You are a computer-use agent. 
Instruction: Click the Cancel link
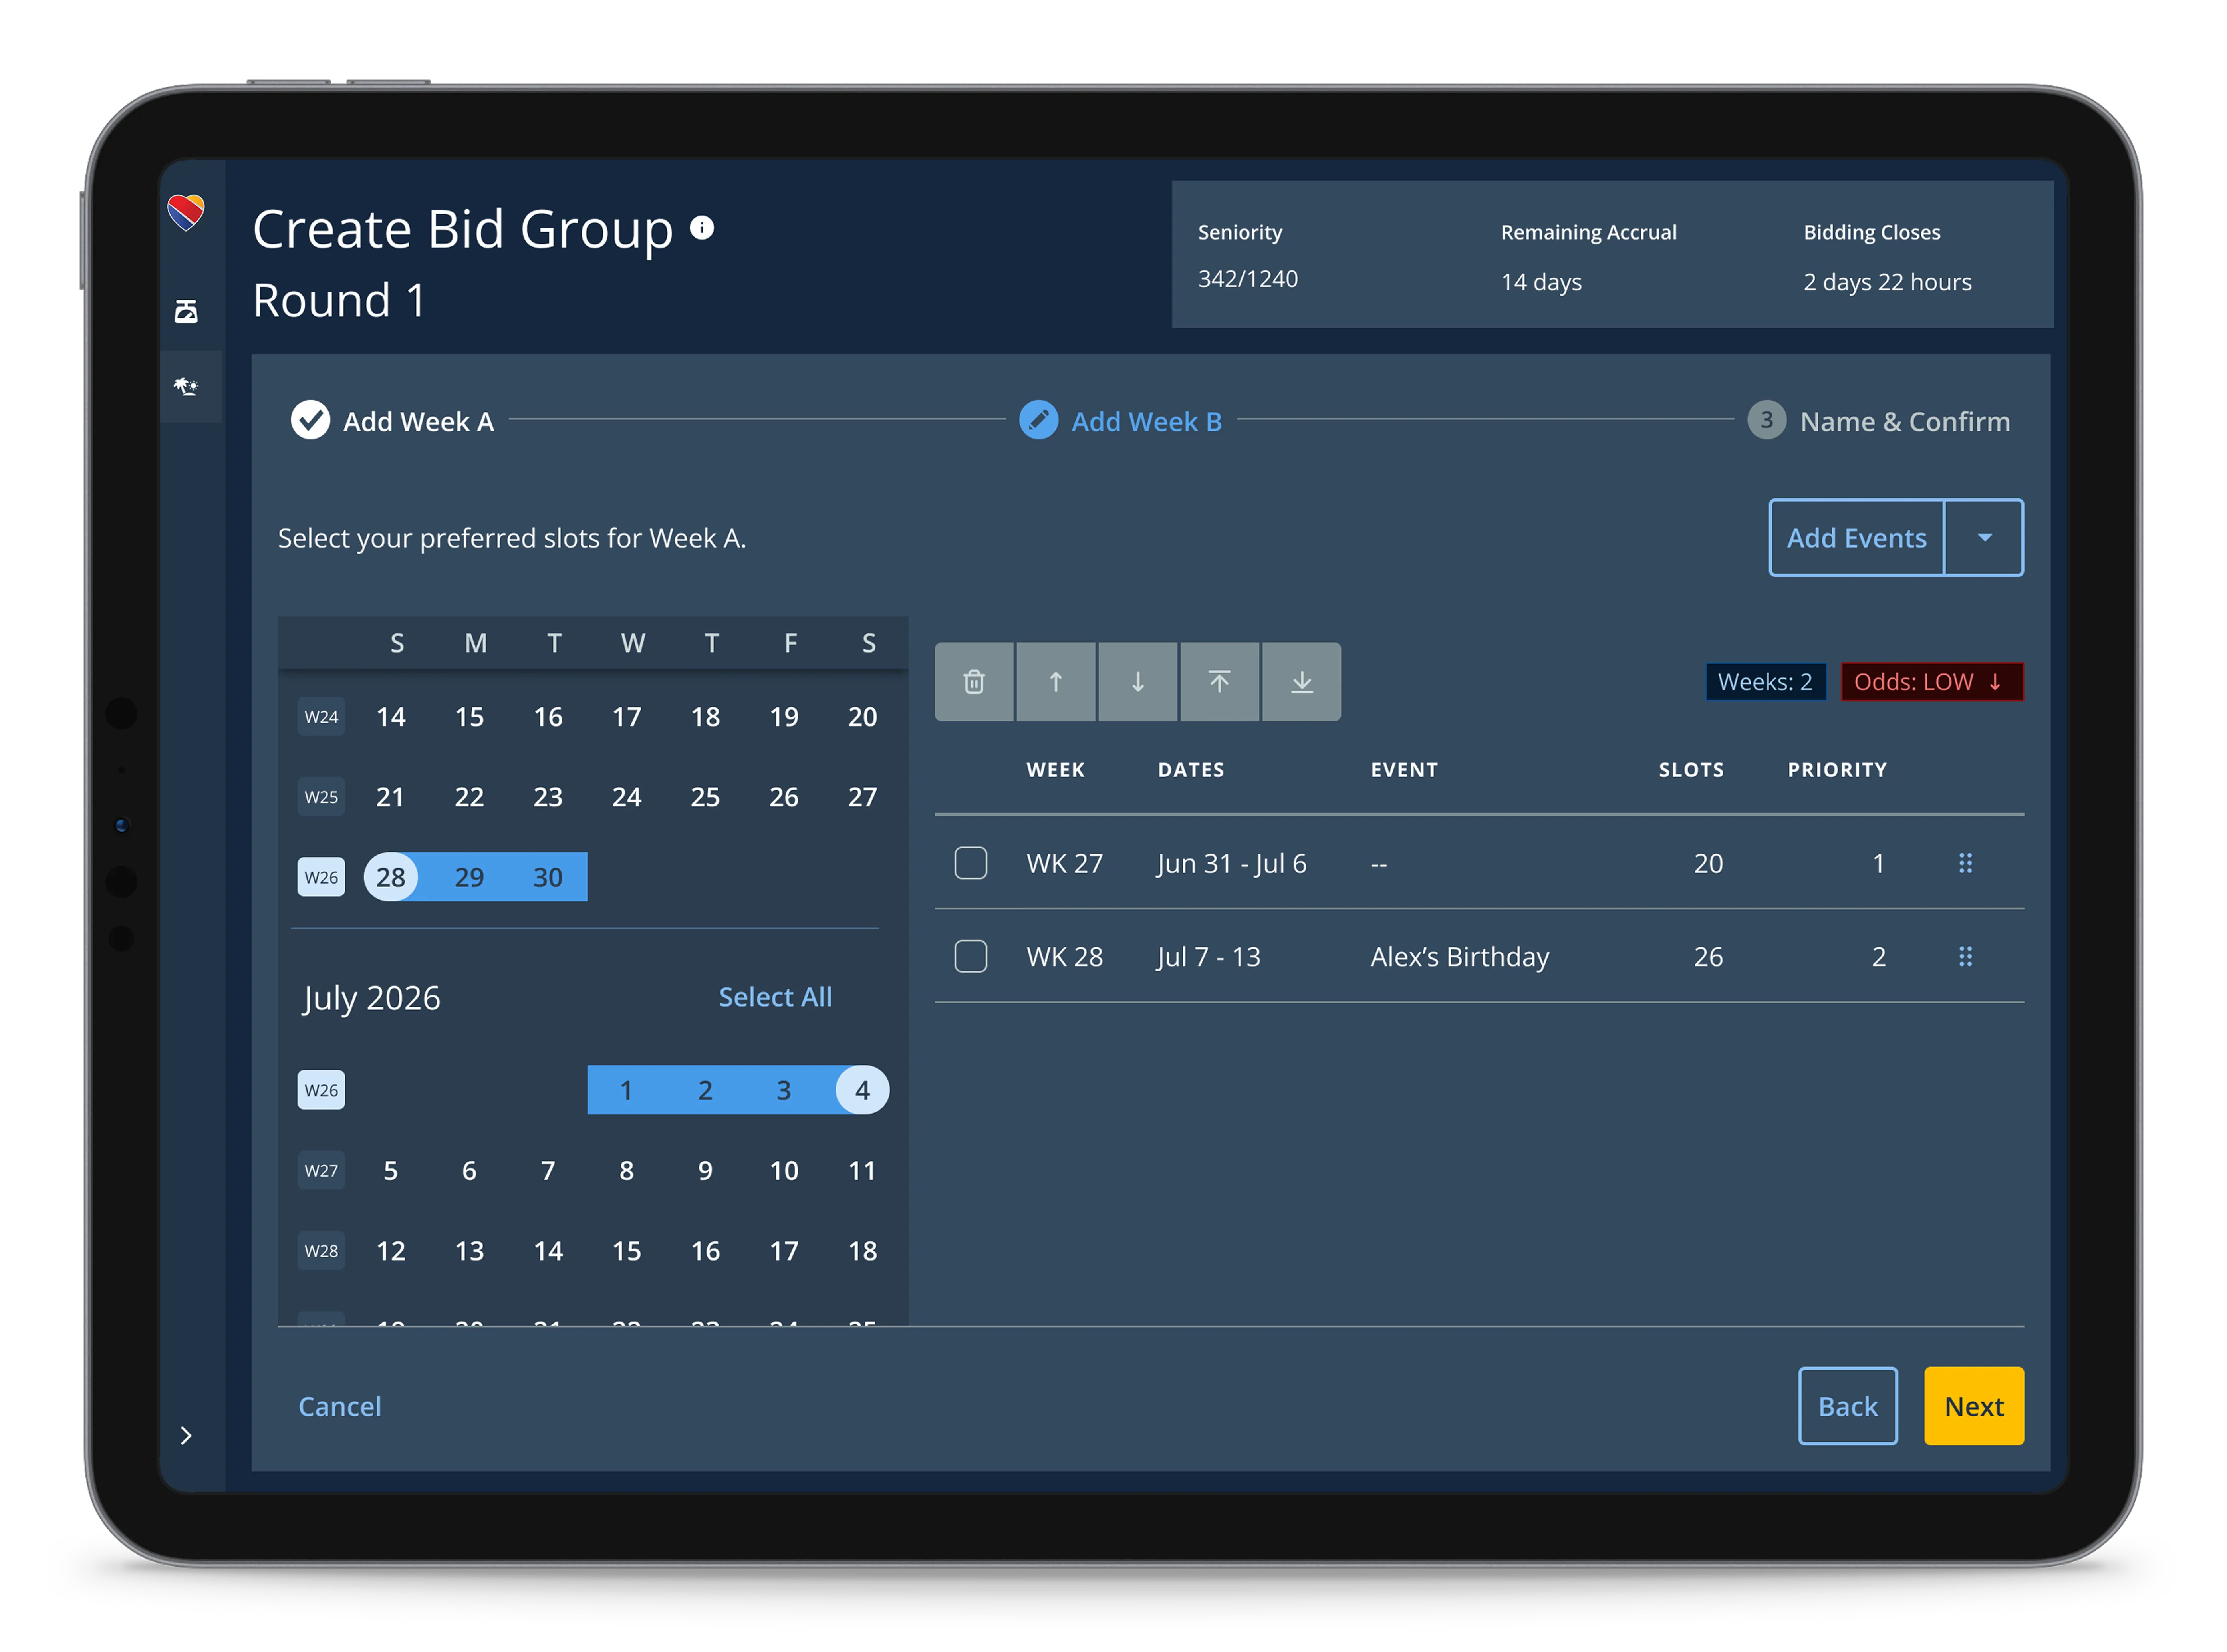click(340, 1407)
